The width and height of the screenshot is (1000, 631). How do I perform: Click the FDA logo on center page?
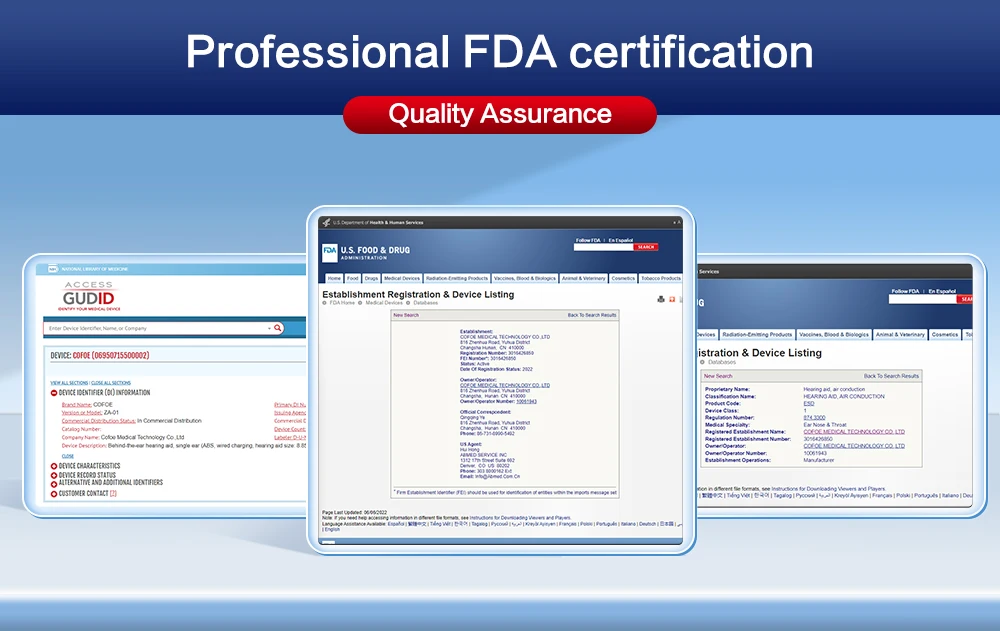tap(329, 251)
